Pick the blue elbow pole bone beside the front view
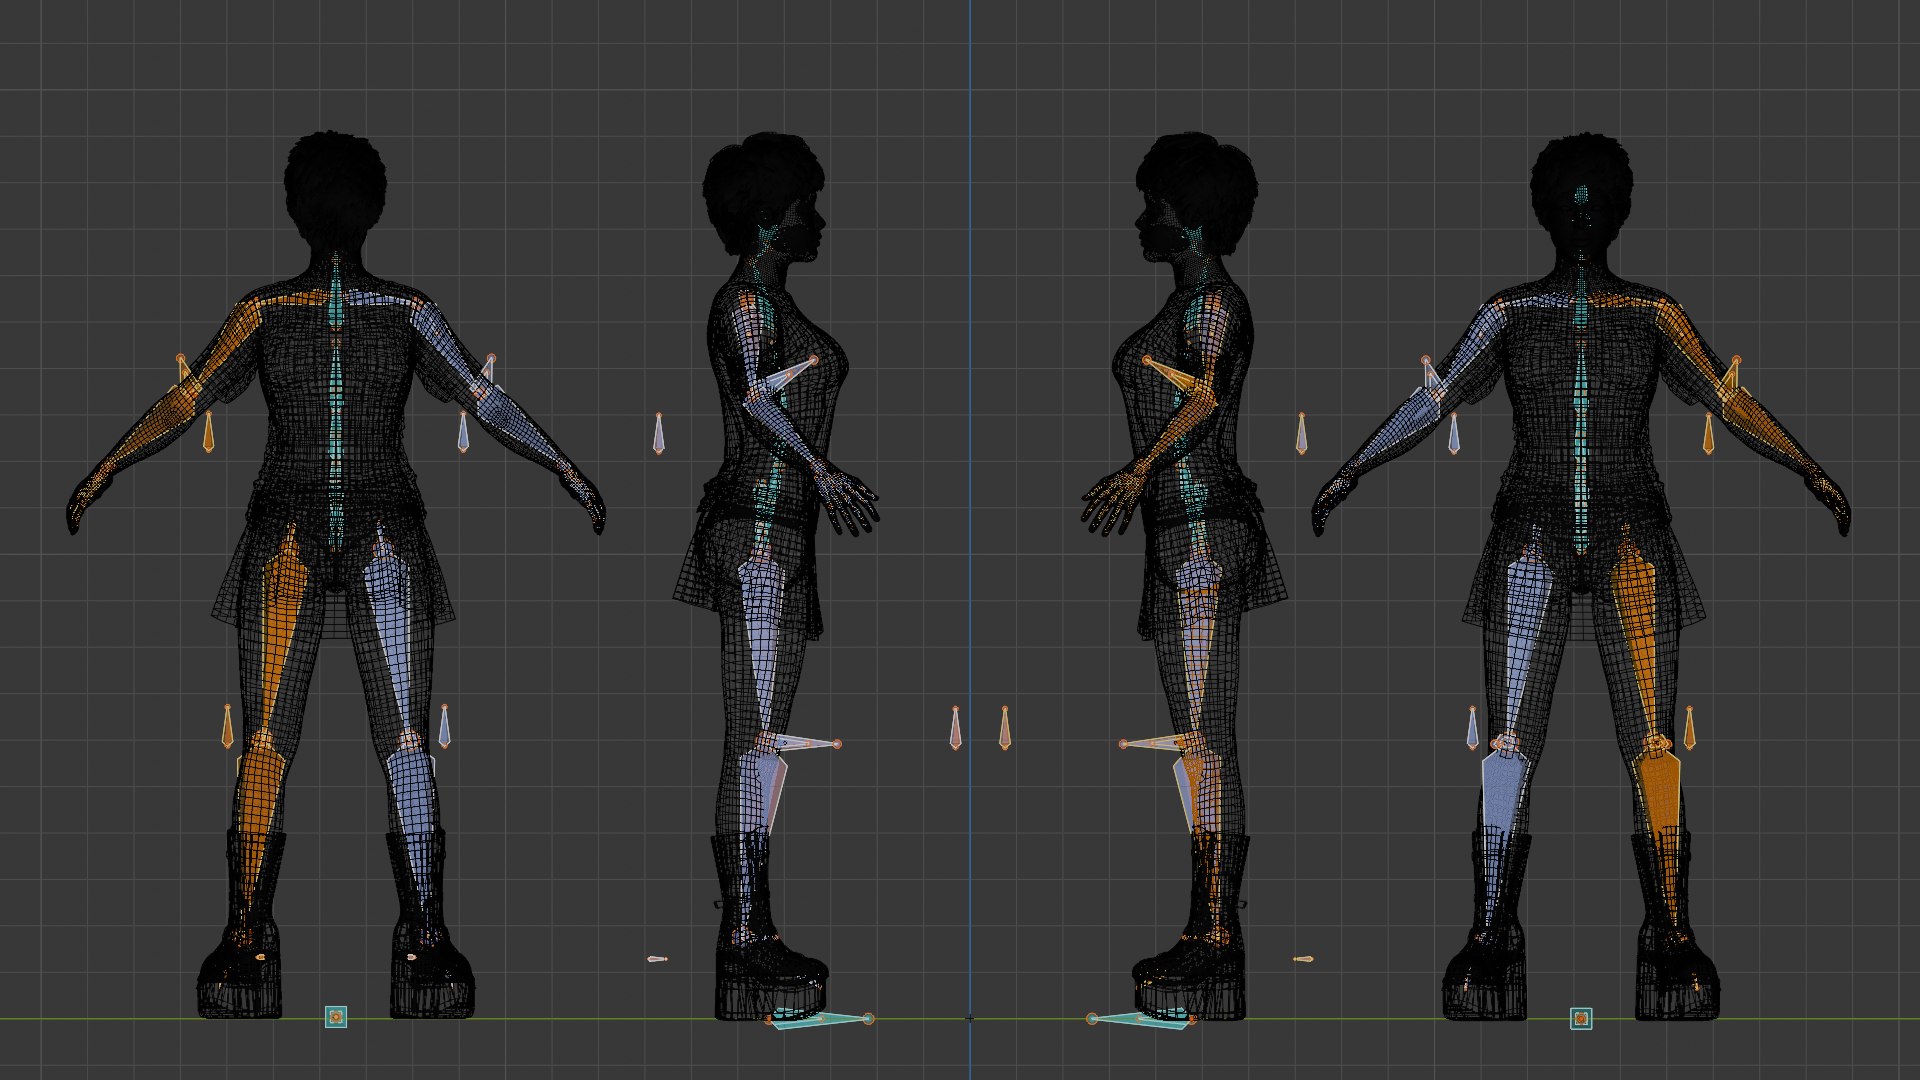Viewport: 1920px width, 1080px height. click(1454, 432)
